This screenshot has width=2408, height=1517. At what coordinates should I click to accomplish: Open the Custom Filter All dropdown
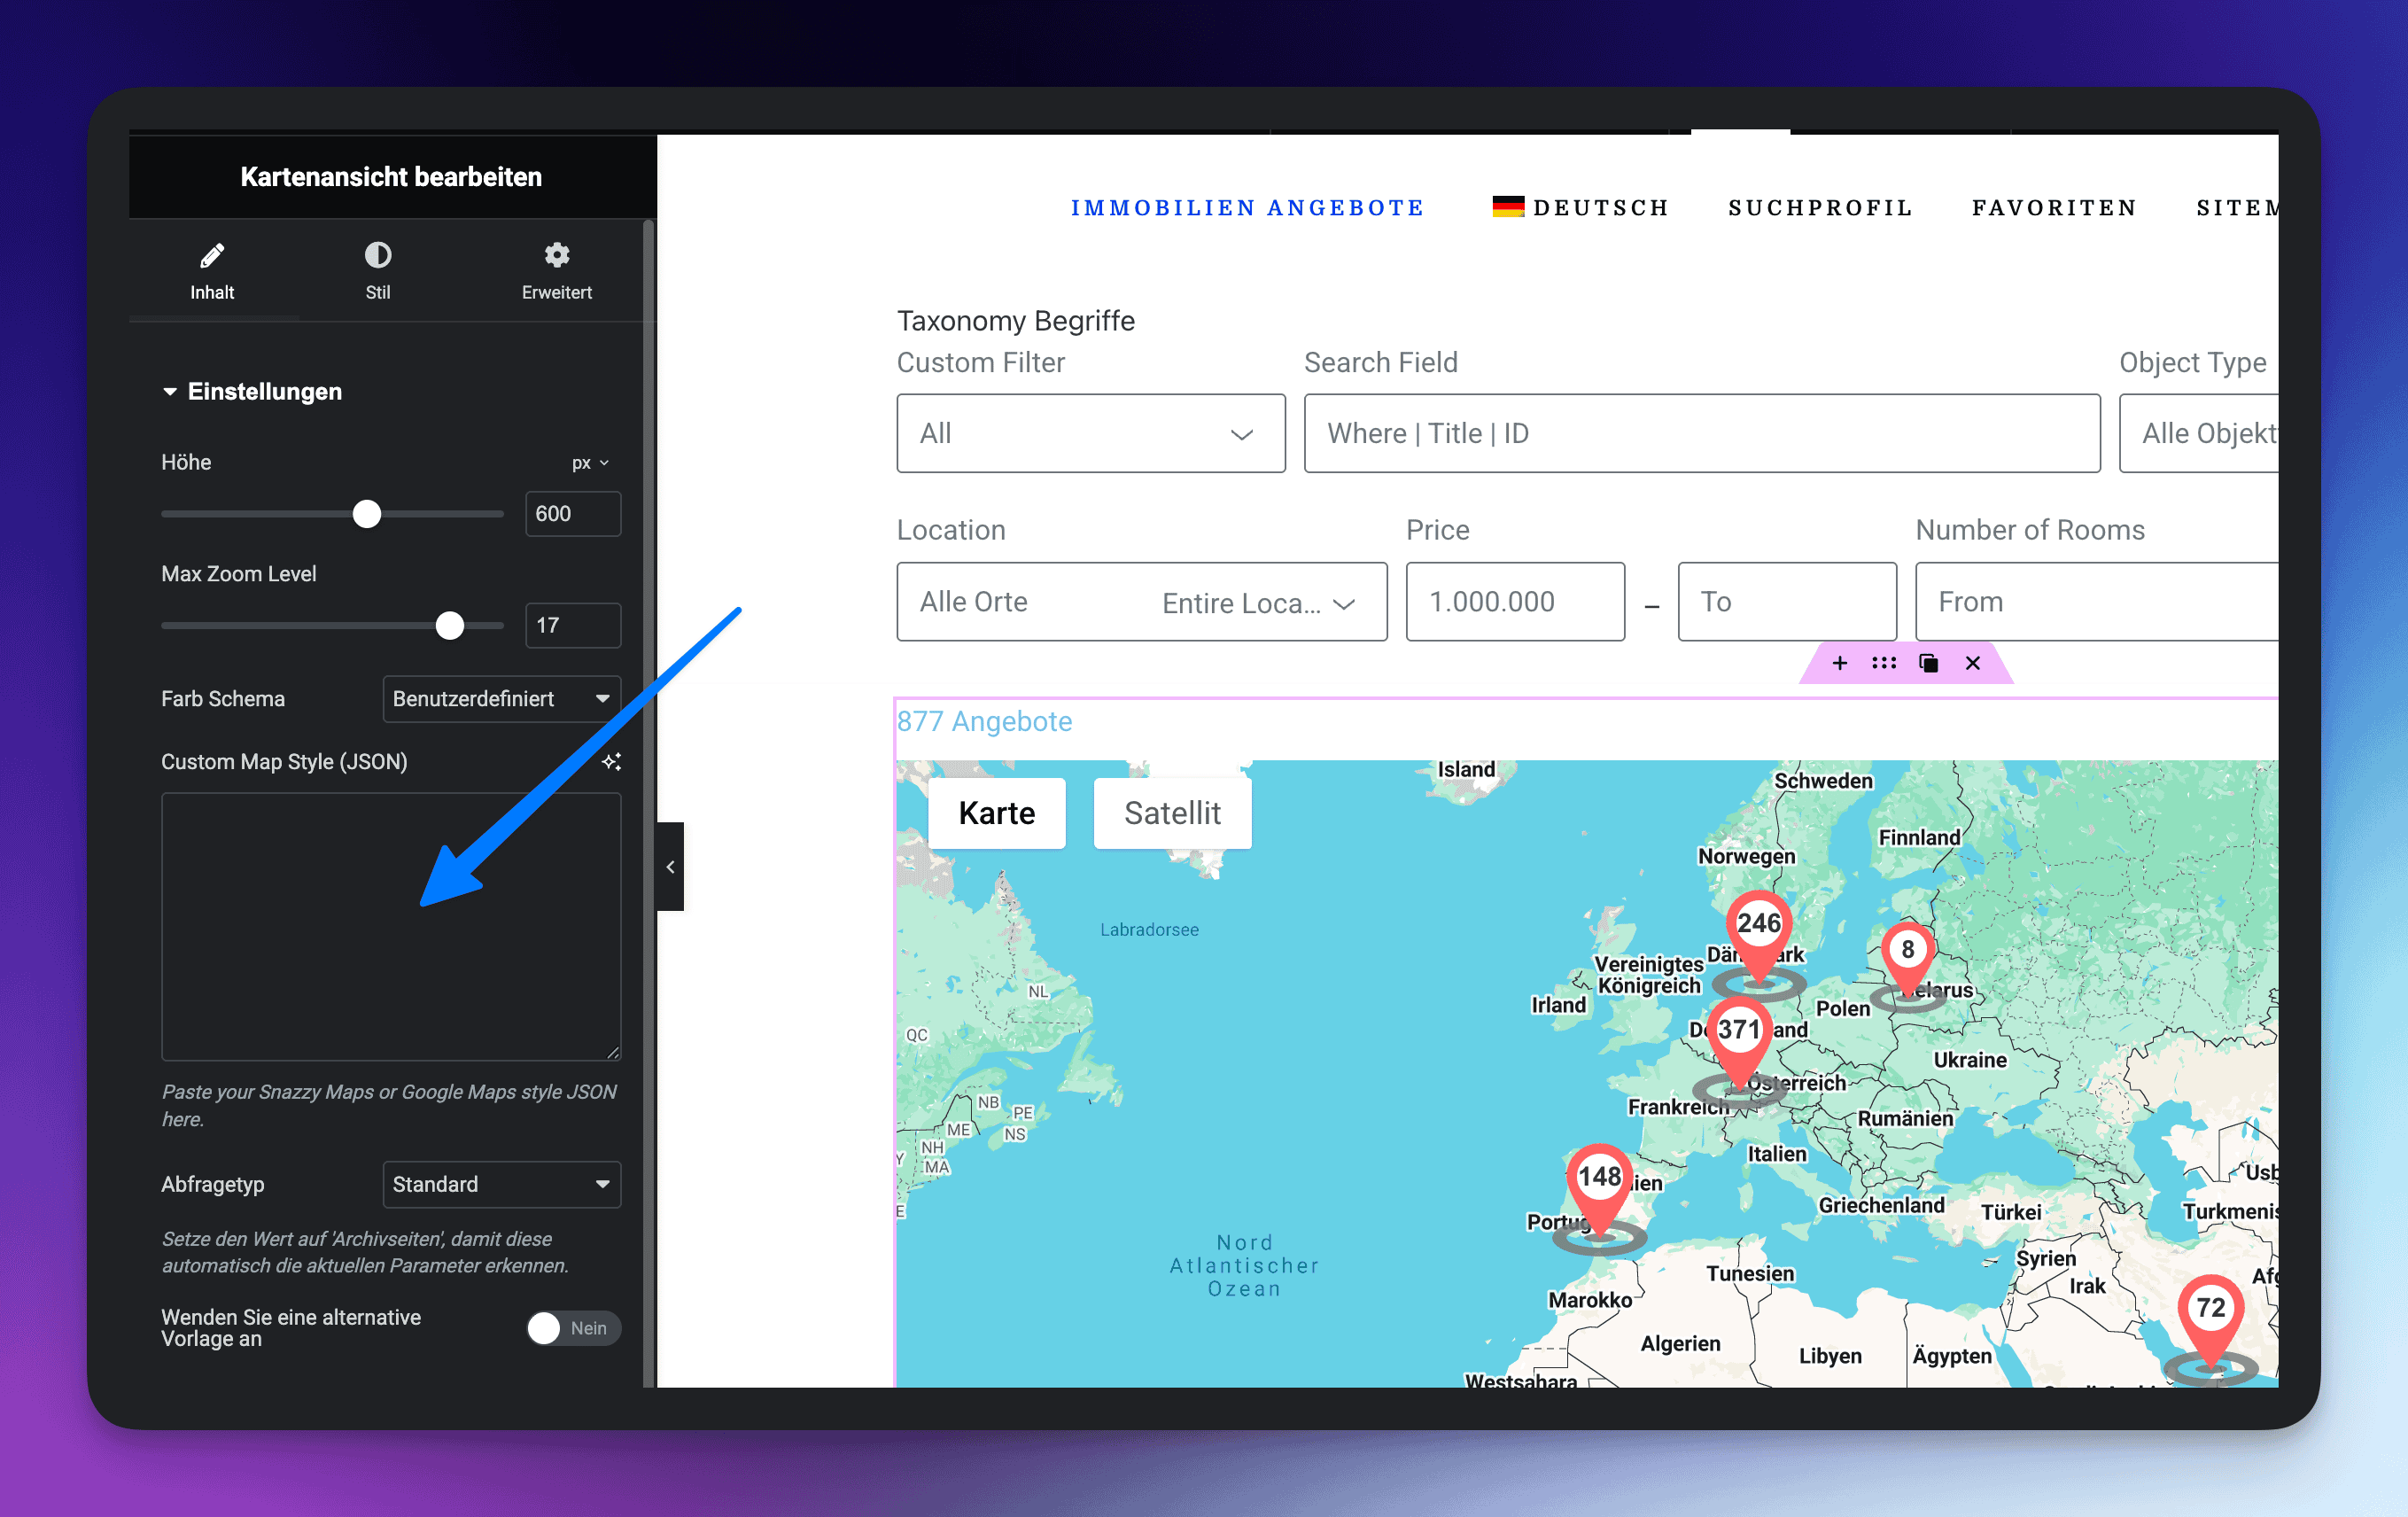coord(1090,433)
